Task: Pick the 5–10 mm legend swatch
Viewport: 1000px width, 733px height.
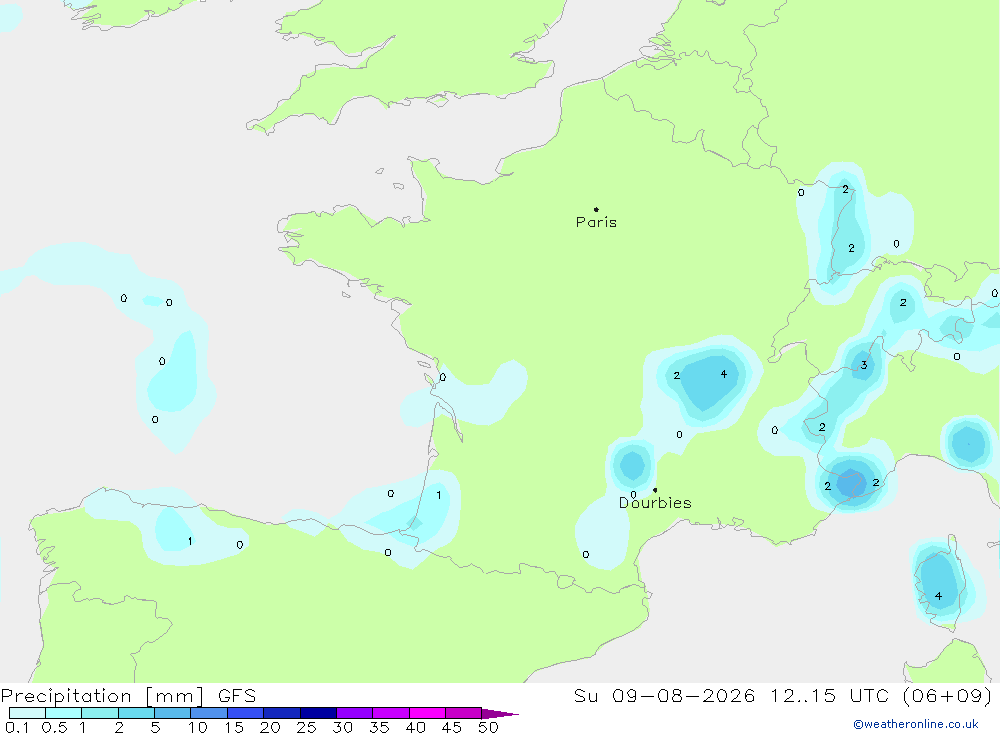Action: [172, 713]
